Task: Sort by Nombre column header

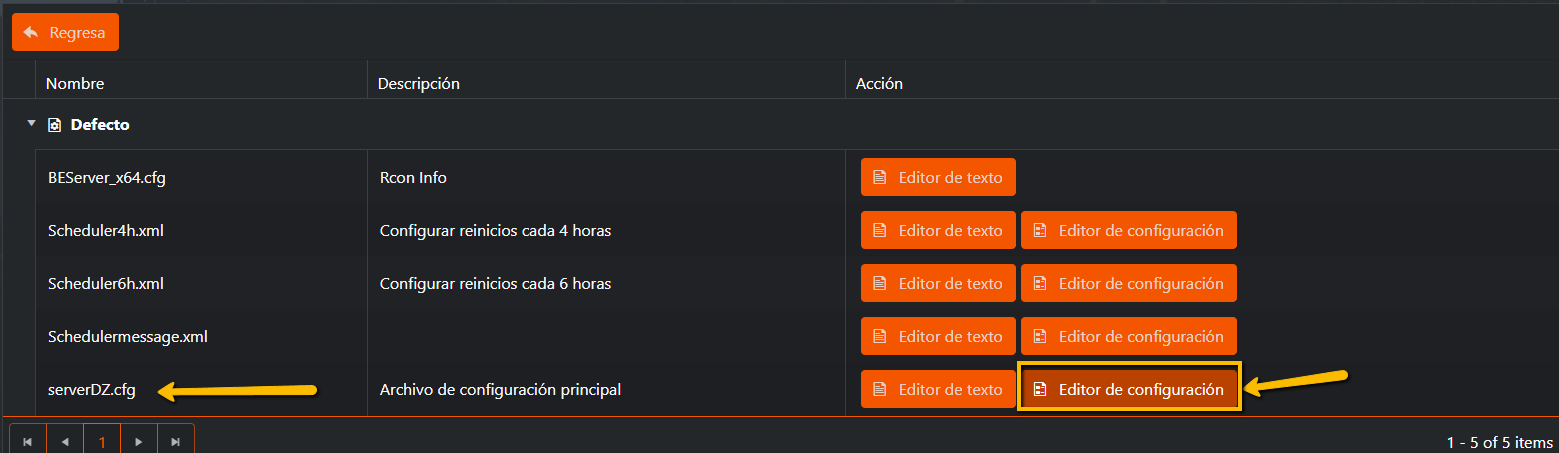Action: tap(75, 84)
